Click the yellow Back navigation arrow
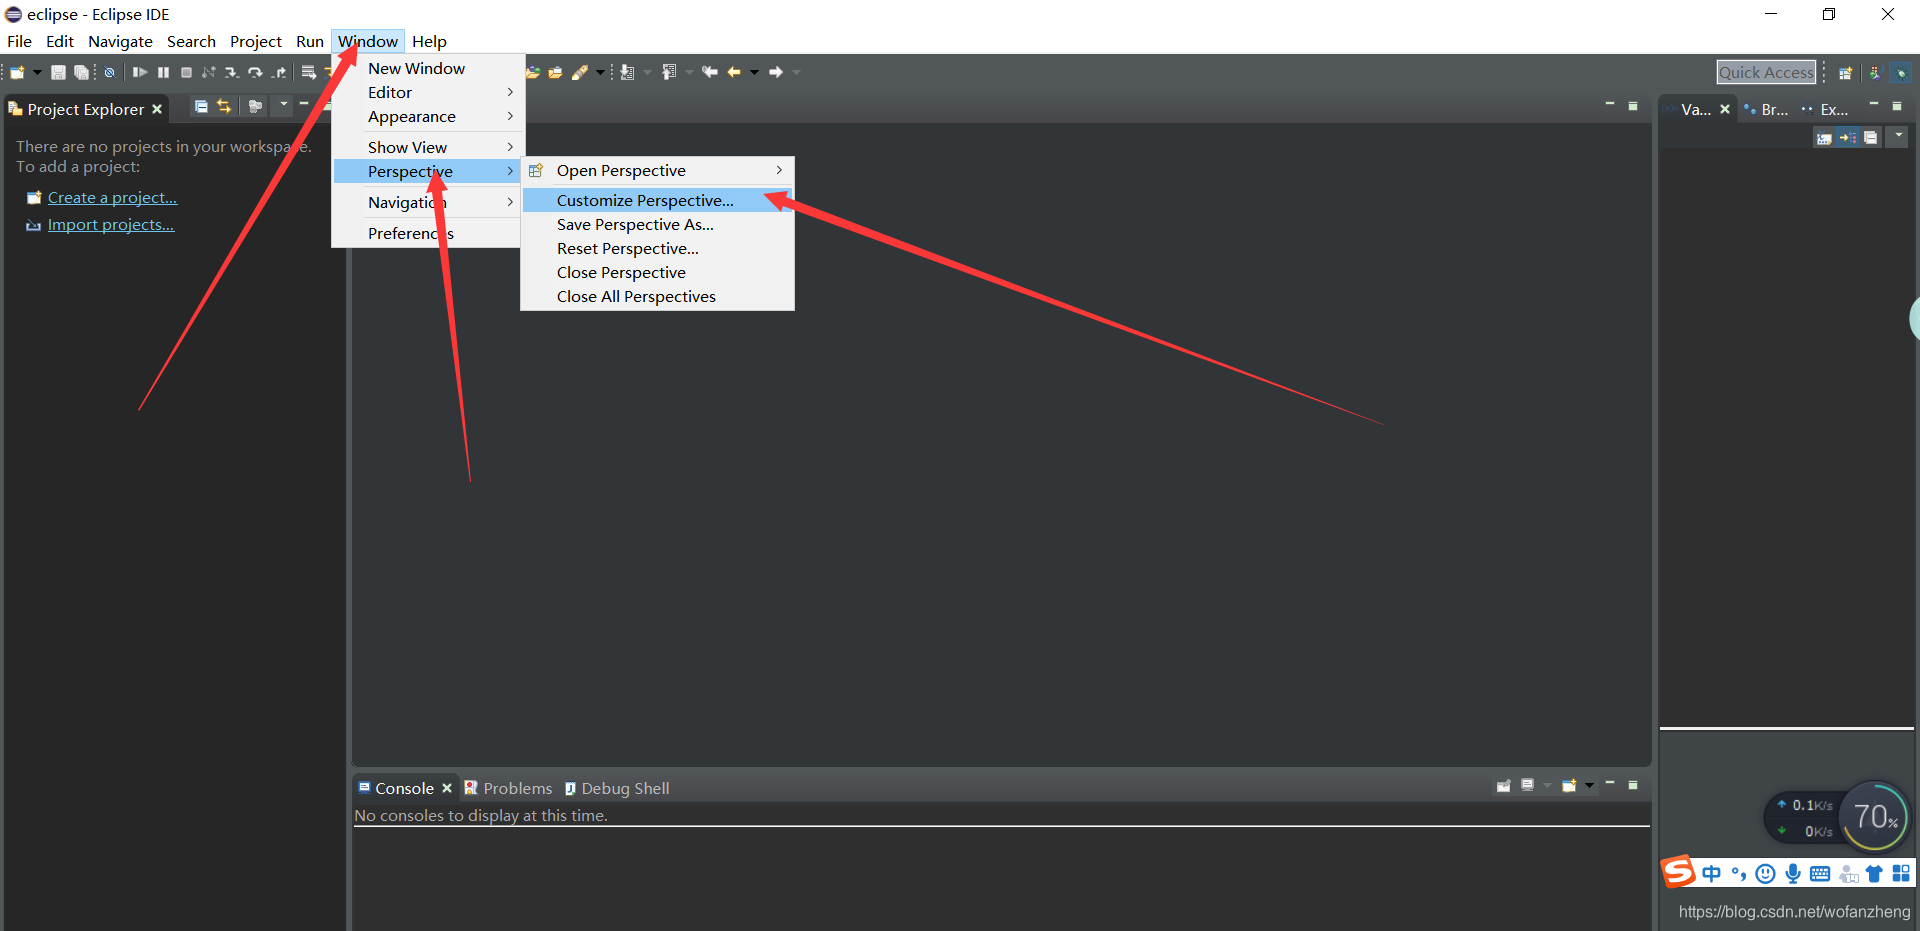This screenshot has height=931, width=1920. 734,72
